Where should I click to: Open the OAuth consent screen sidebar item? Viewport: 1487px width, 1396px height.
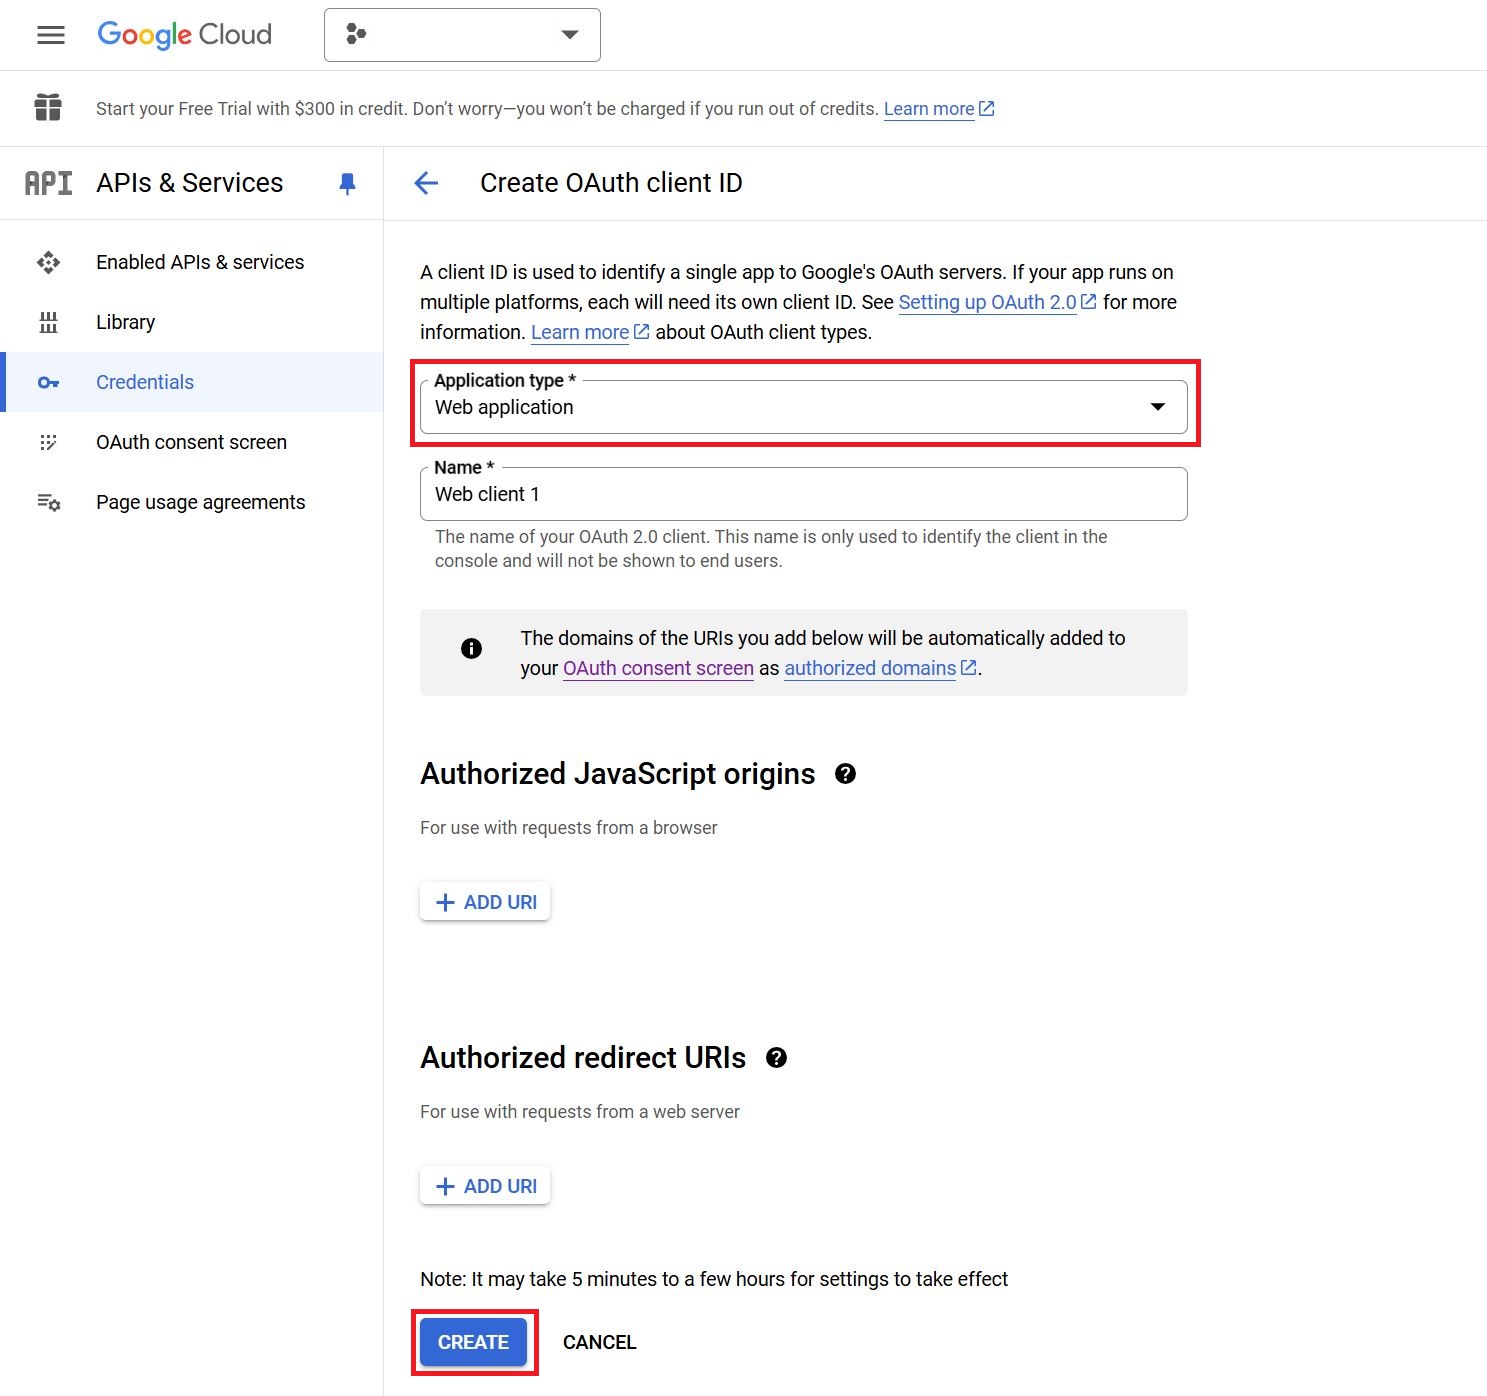(191, 442)
